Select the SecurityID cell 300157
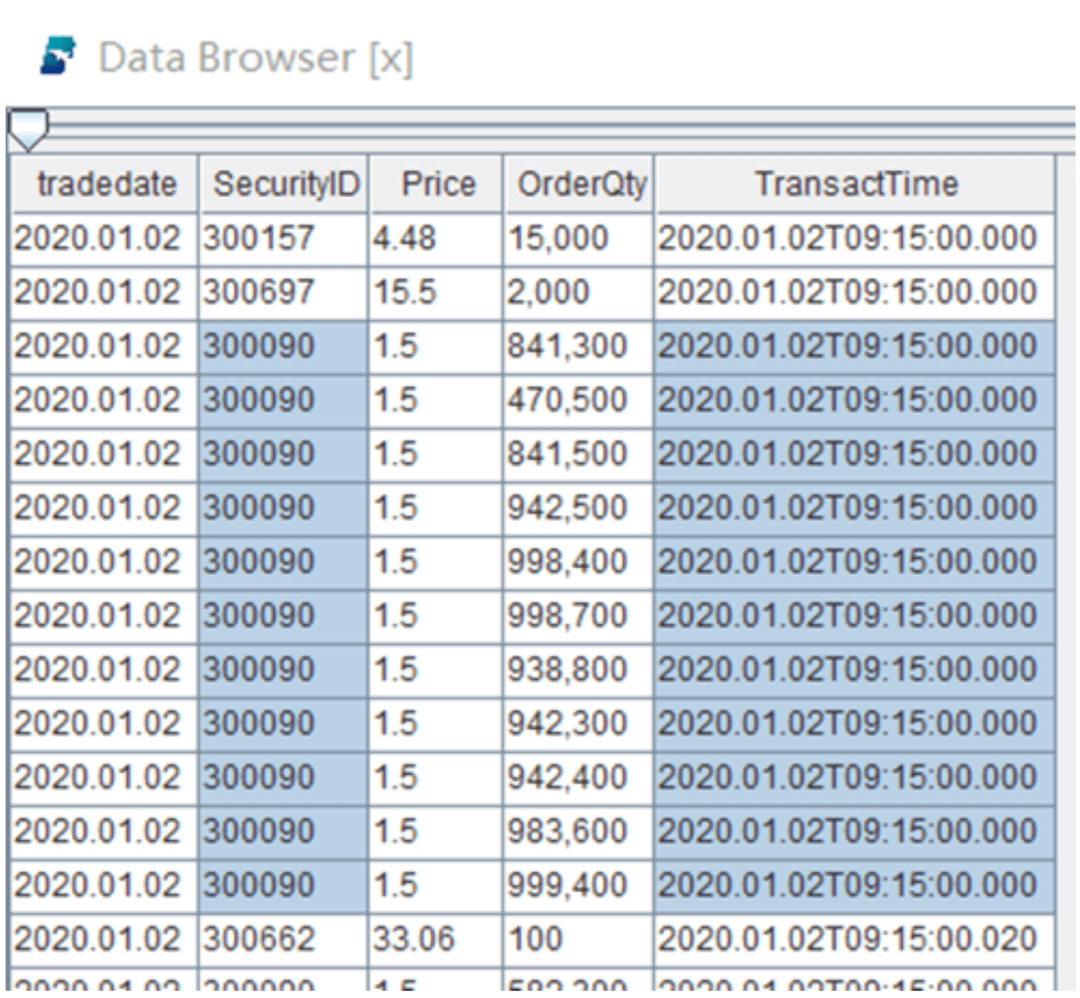Image resolution: width=1080 pixels, height=998 pixels. (284, 238)
